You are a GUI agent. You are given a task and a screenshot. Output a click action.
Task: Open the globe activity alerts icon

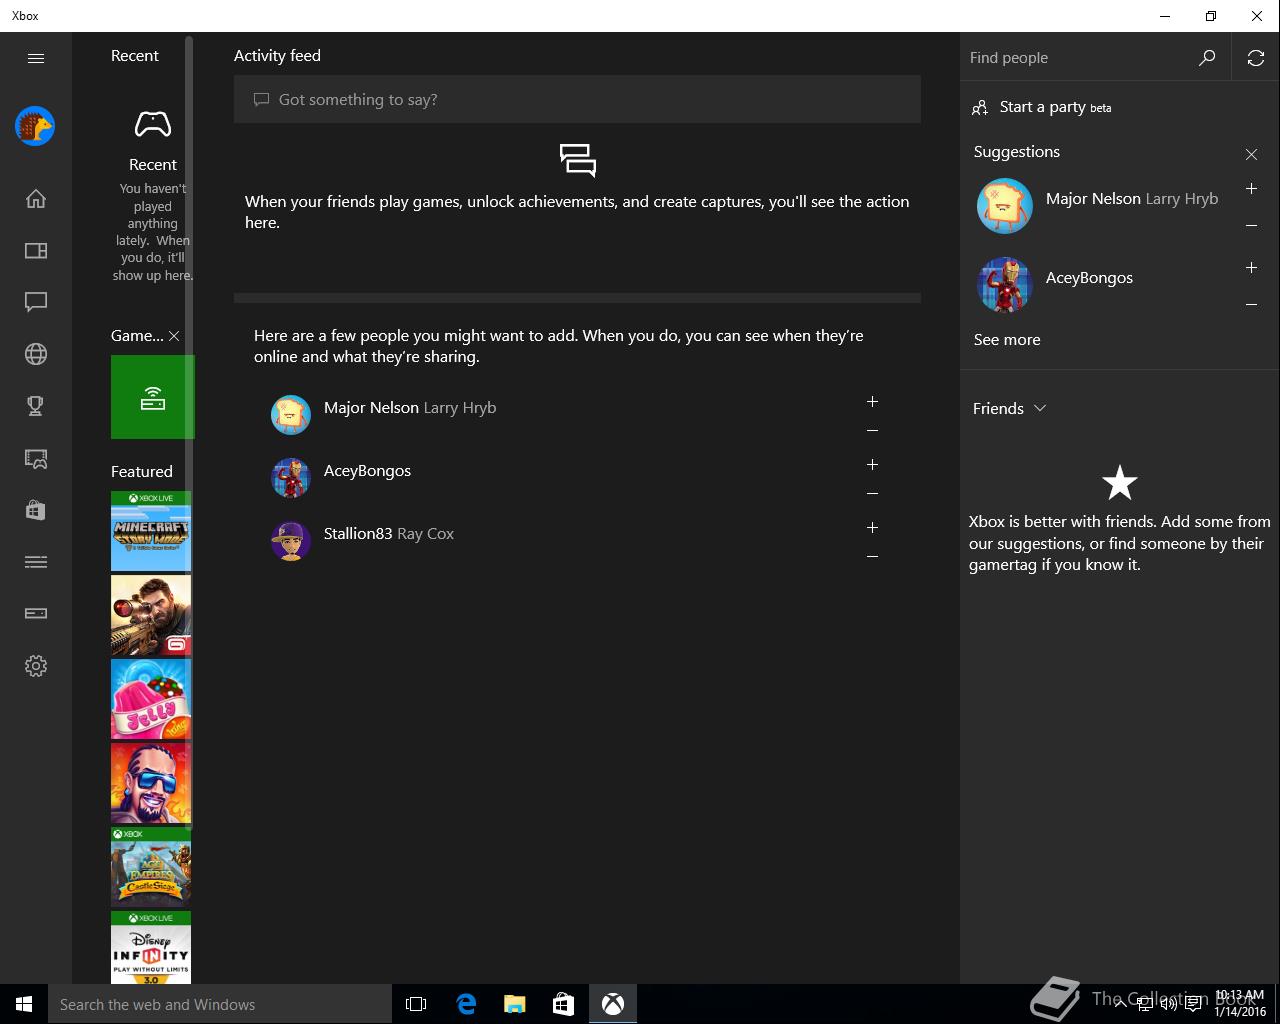[36, 354]
